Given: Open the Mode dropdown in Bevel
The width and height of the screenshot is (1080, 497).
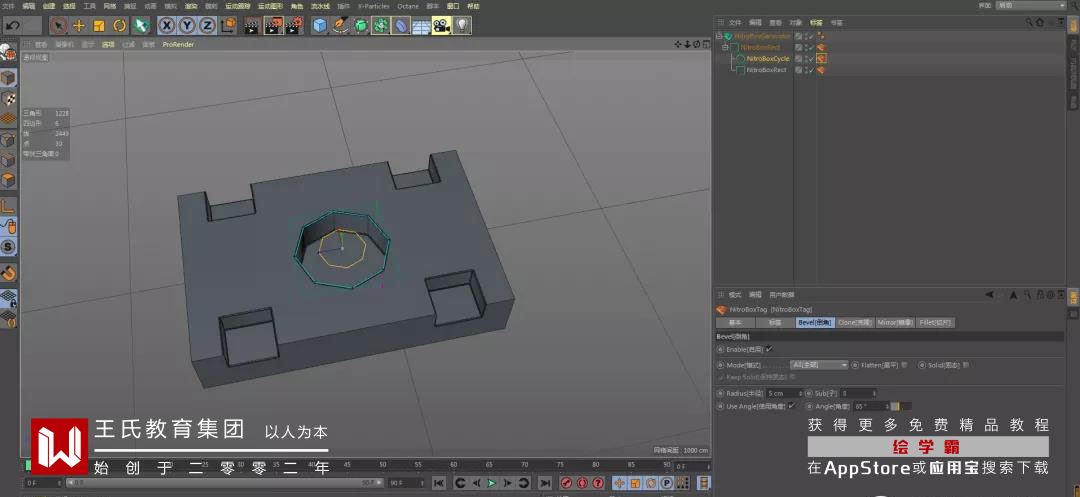Looking at the screenshot, I should click(819, 365).
